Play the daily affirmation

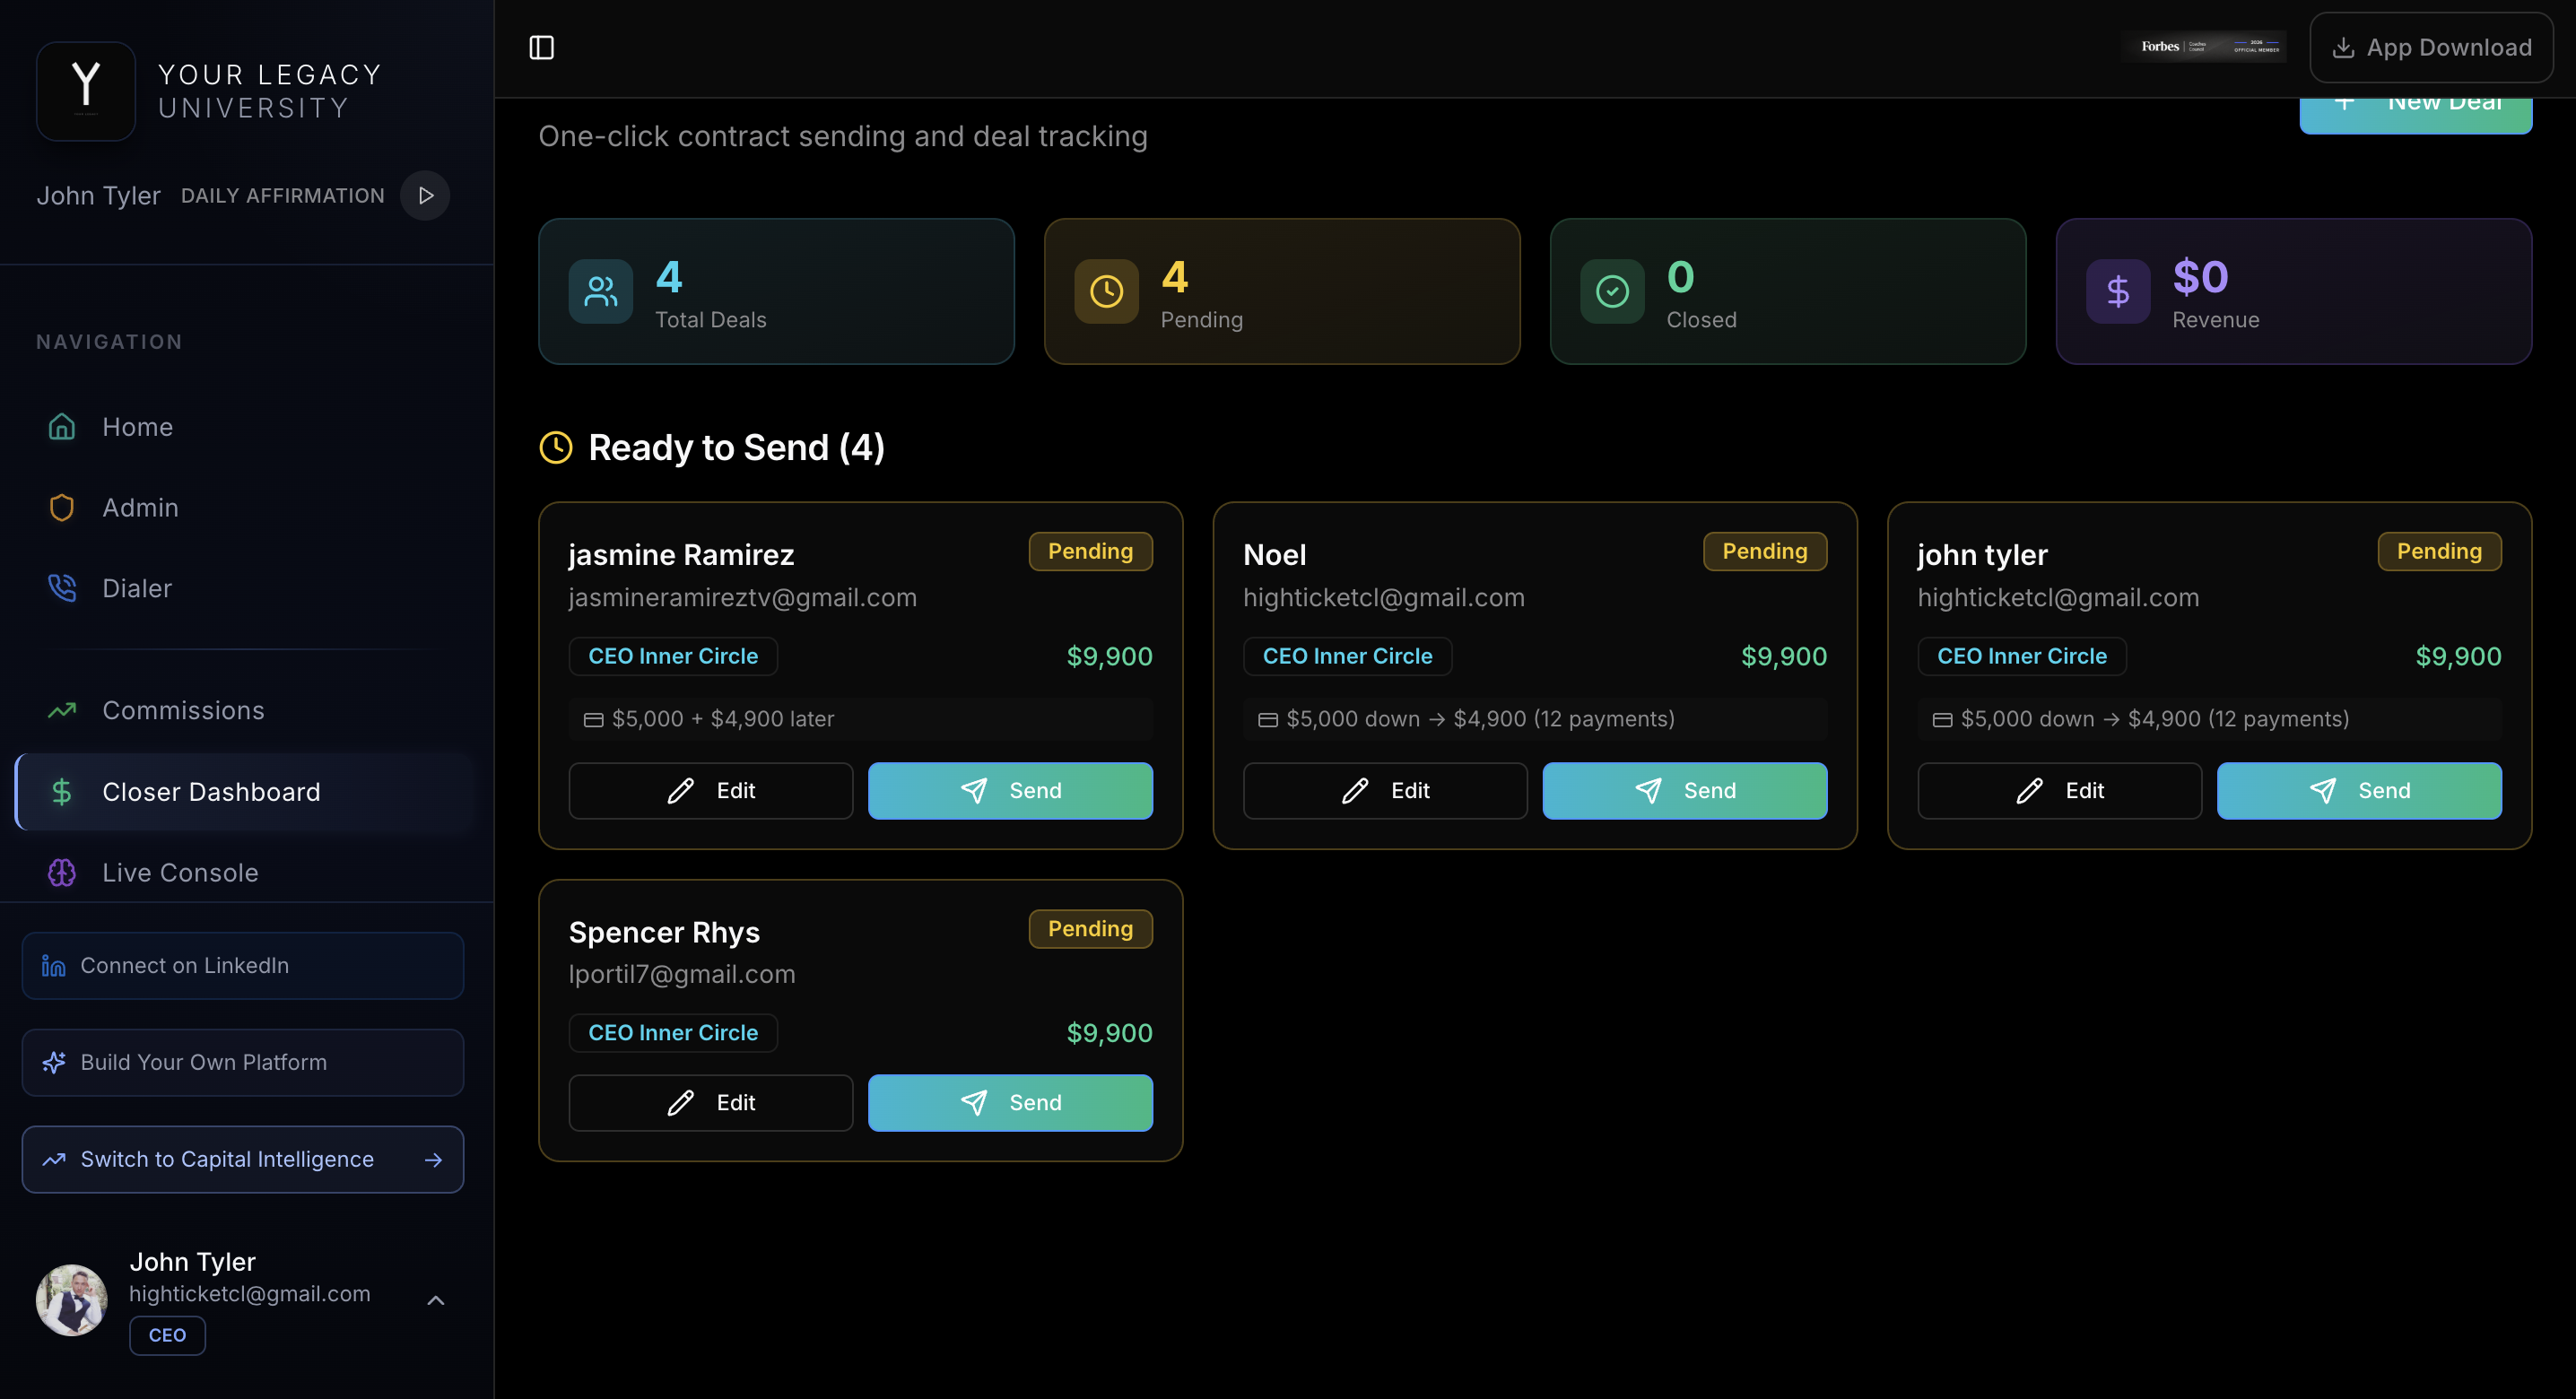(x=425, y=195)
